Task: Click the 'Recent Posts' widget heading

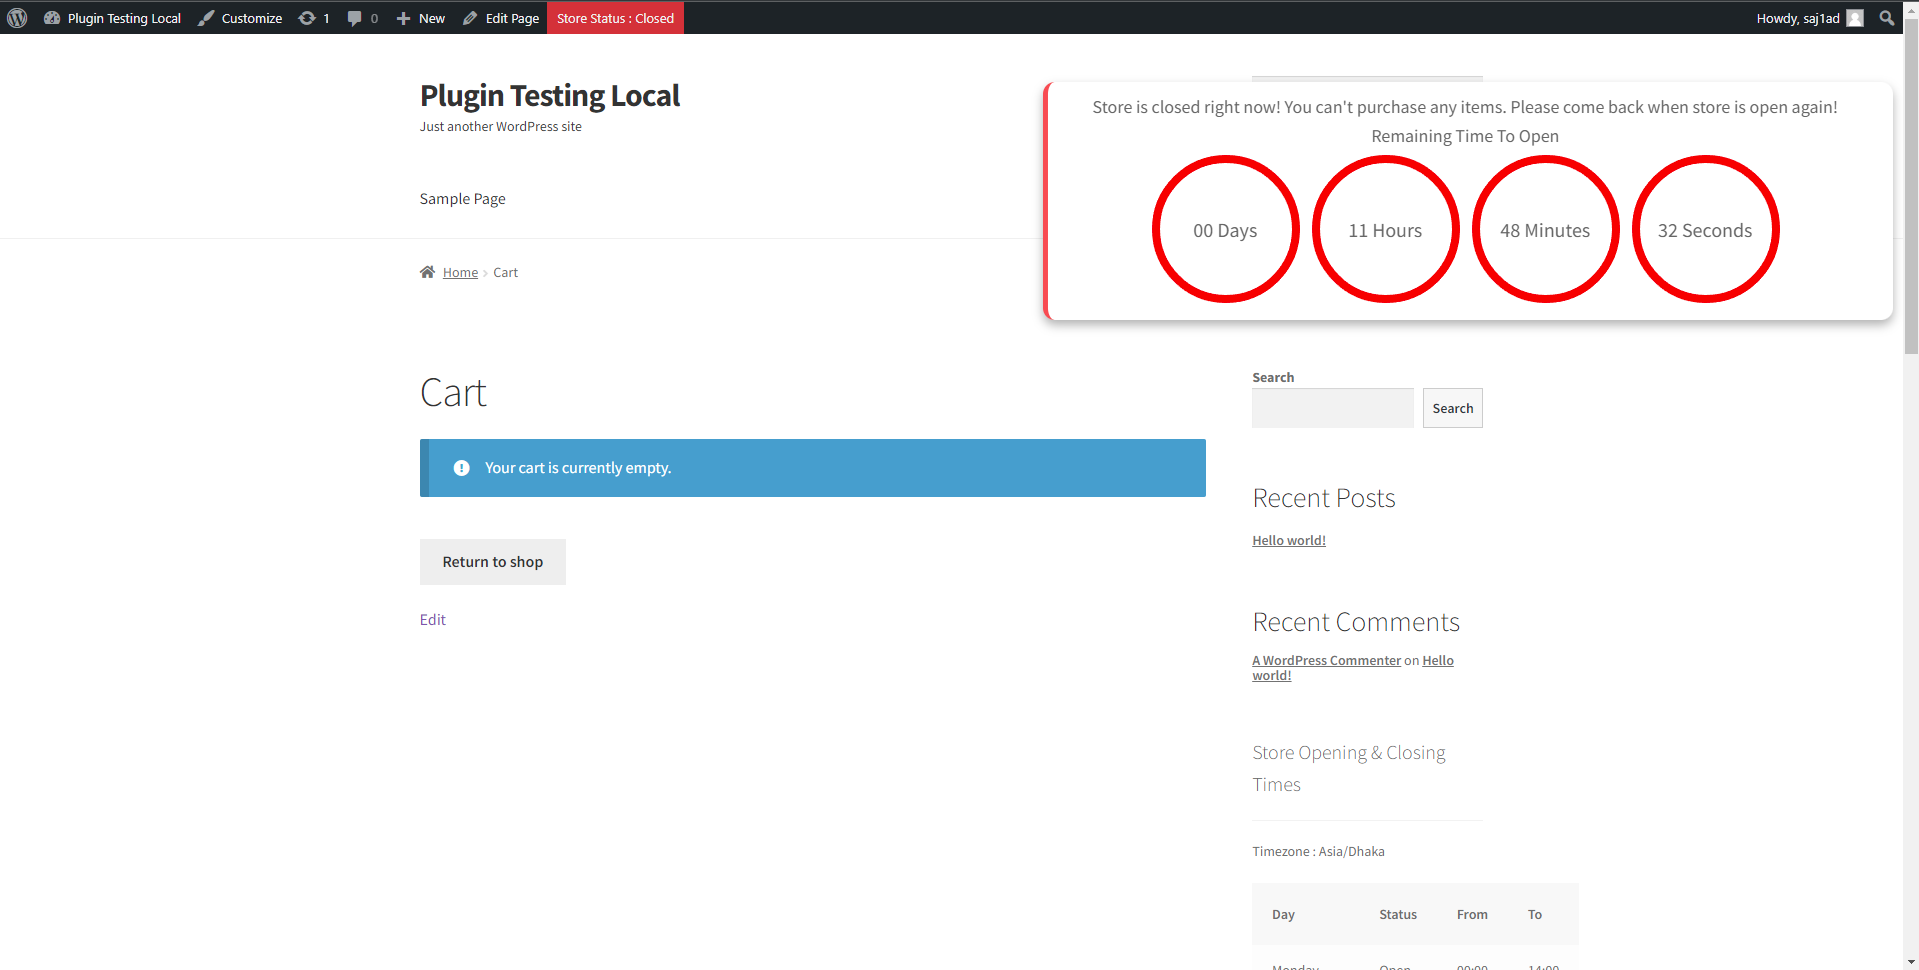Action: point(1324,498)
